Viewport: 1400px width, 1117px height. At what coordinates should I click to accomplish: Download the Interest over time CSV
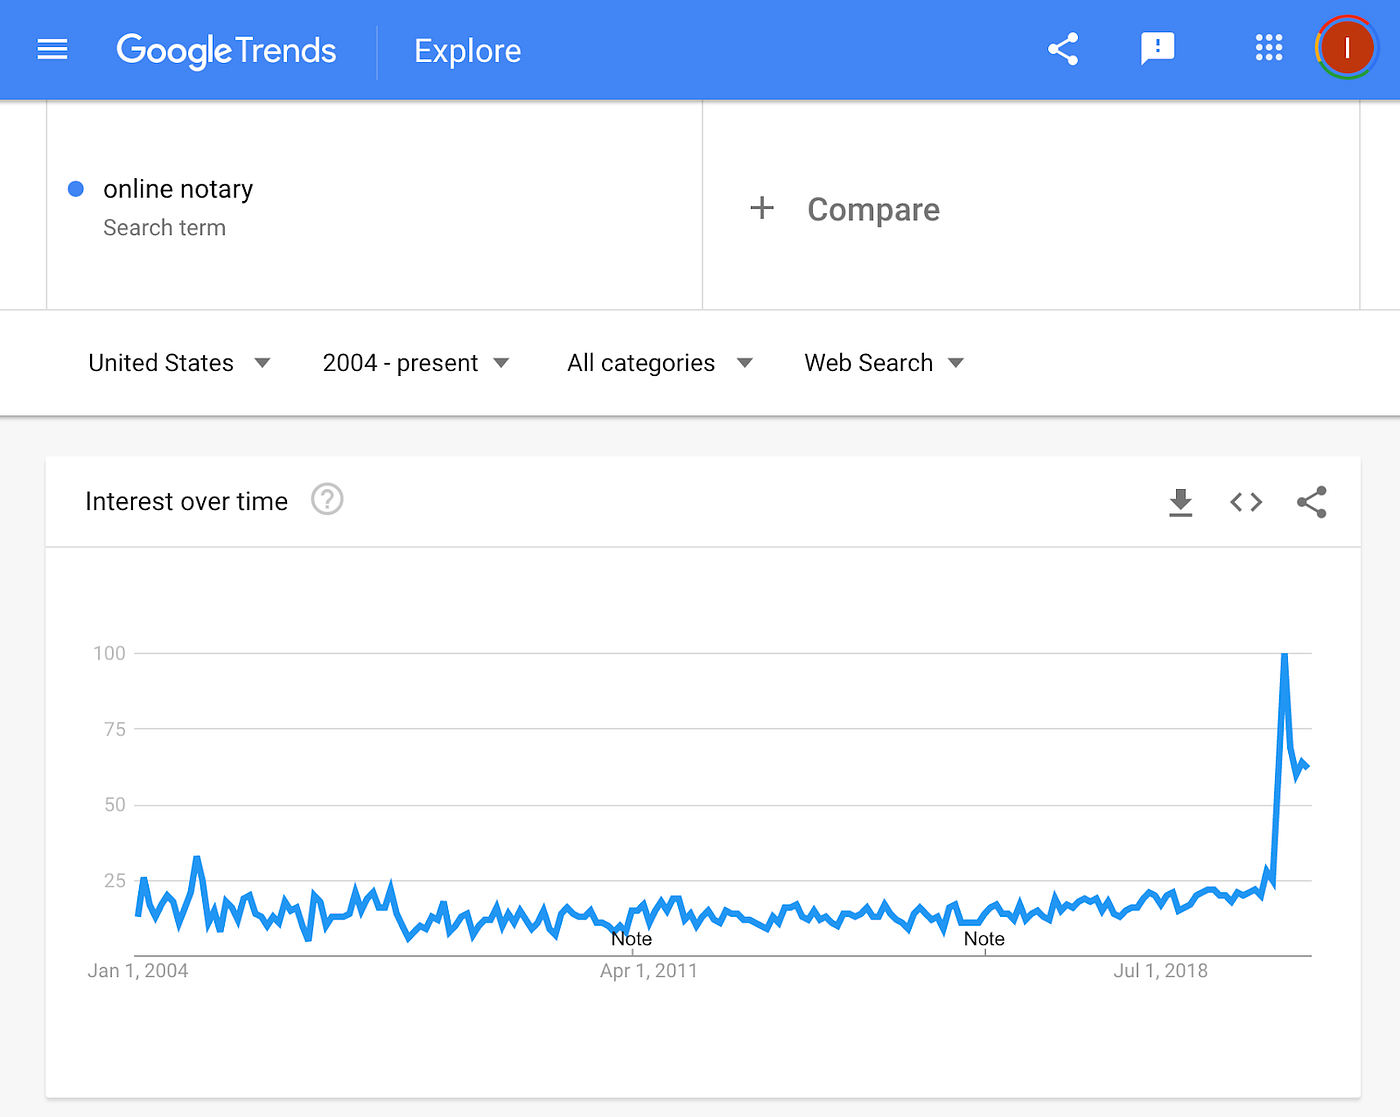click(x=1181, y=502)
